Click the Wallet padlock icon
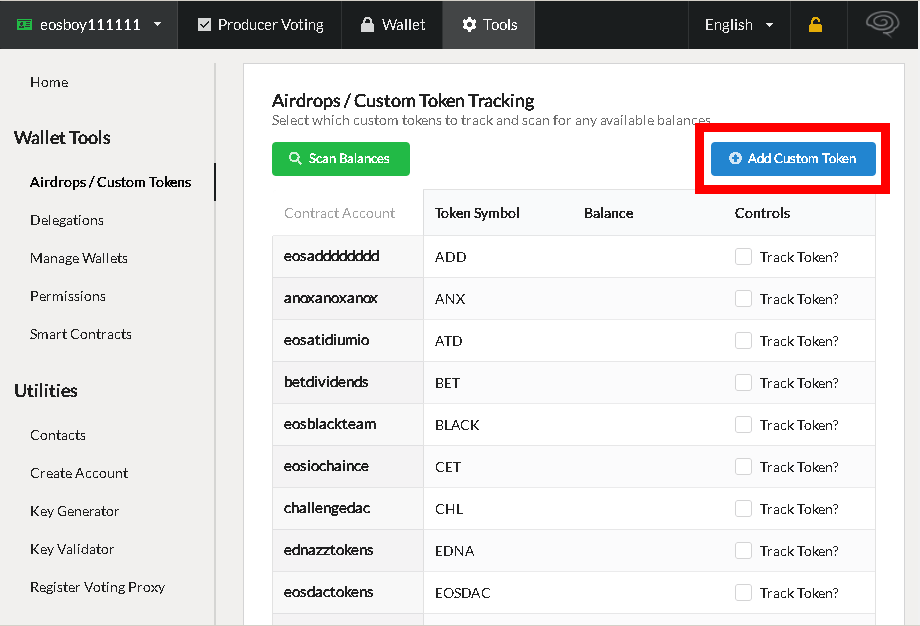Screen dimensions: 920x626 tap(367, 25)
